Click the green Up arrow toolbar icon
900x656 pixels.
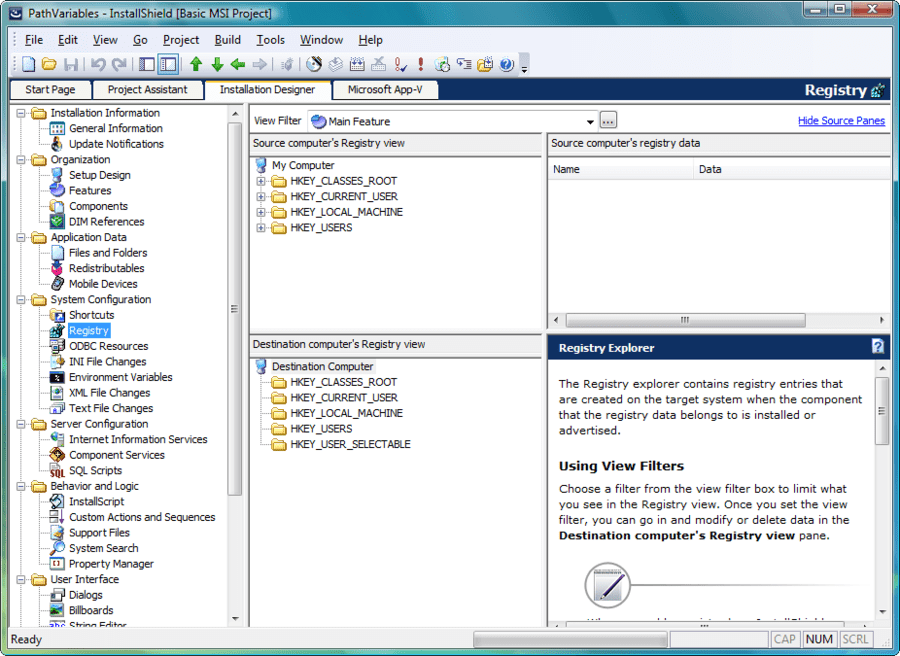point(196,64)
